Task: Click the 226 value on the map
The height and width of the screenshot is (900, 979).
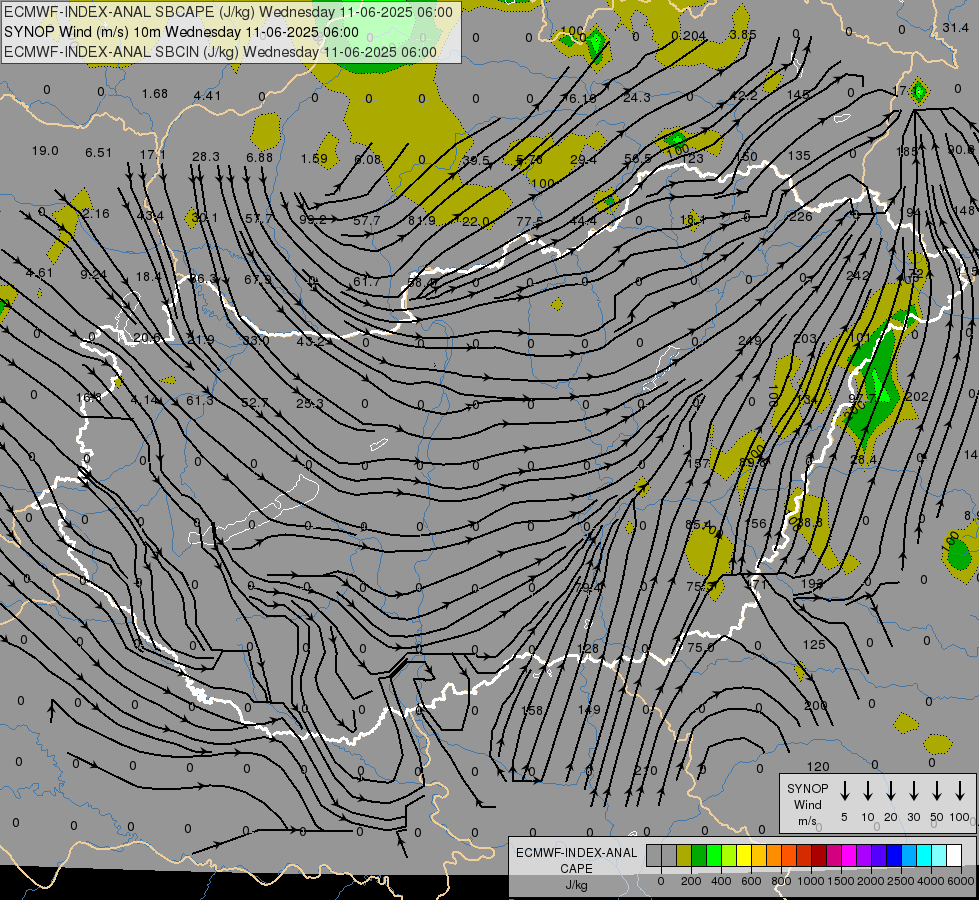Action: [x=801, y=217]
